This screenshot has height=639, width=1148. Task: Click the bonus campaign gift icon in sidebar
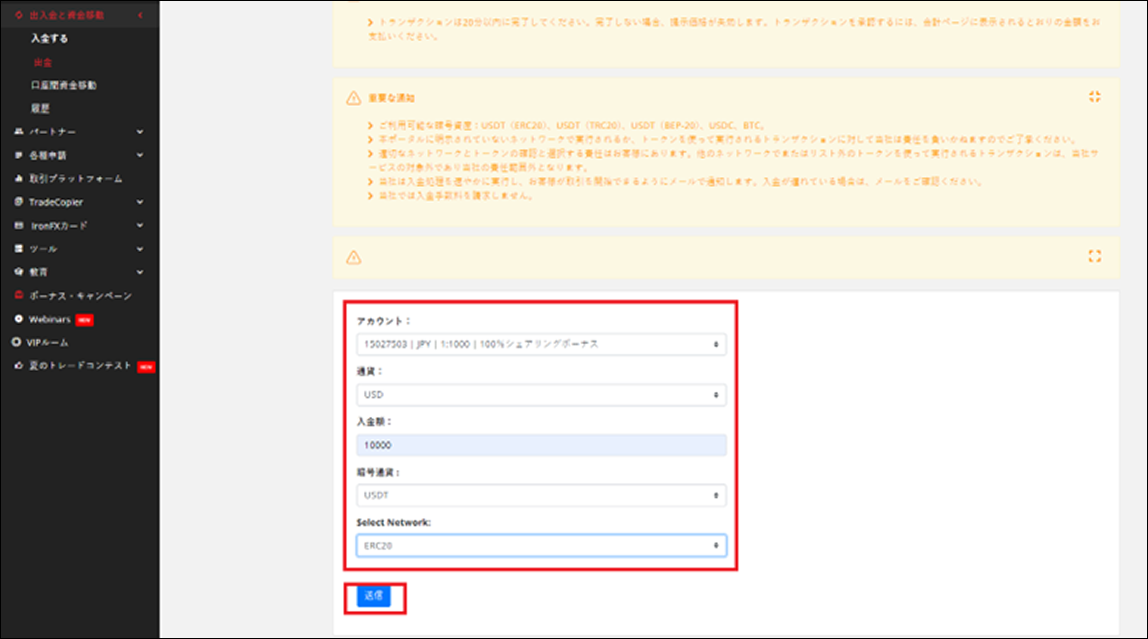19,296
